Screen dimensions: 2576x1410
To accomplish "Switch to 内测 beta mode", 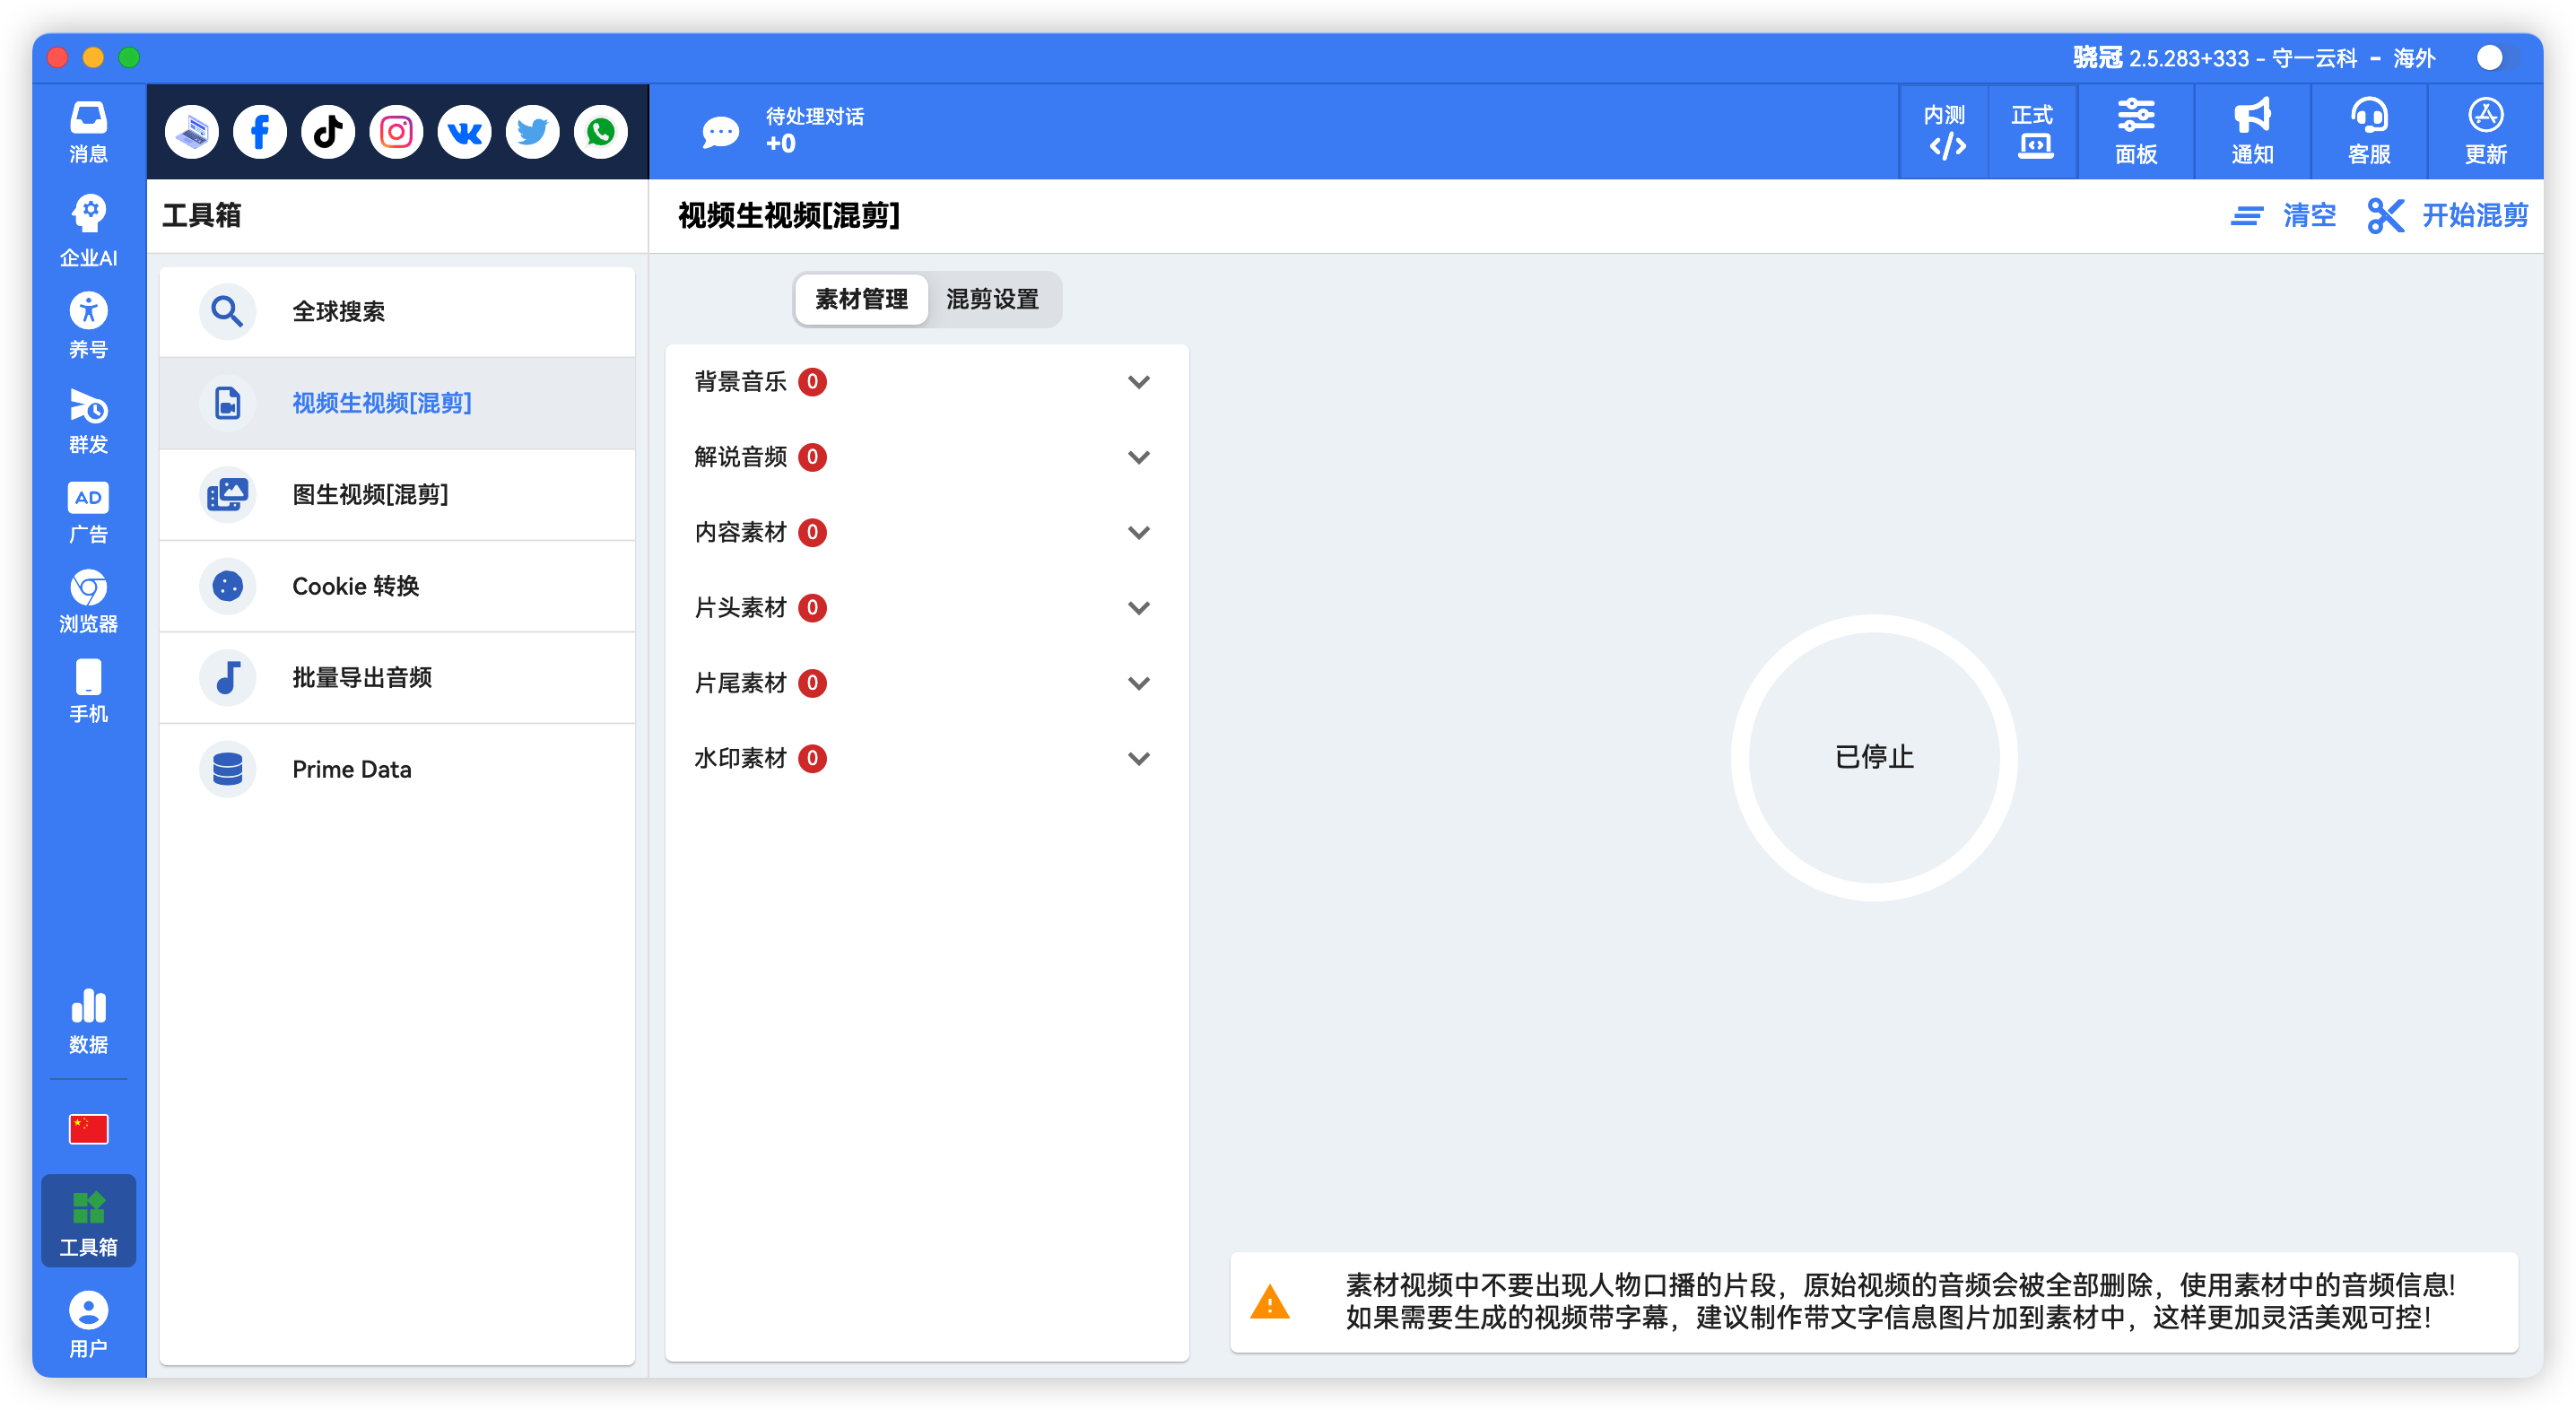I will [1944, 132].
